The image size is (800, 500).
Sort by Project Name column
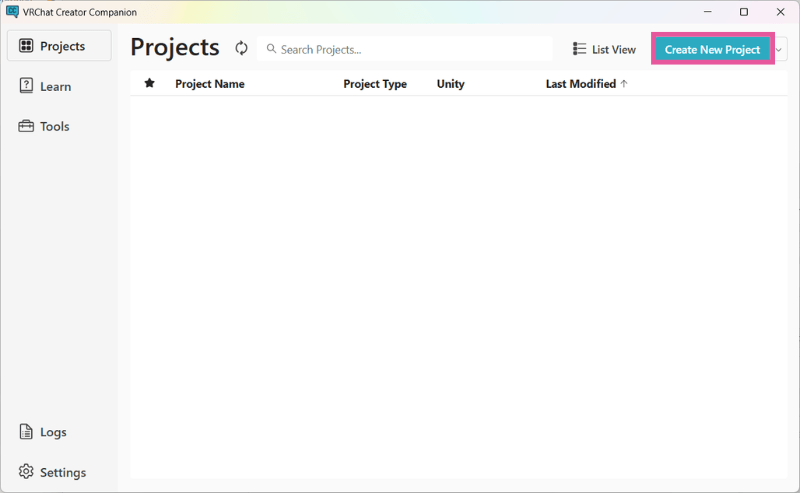(x=210, y=84)
